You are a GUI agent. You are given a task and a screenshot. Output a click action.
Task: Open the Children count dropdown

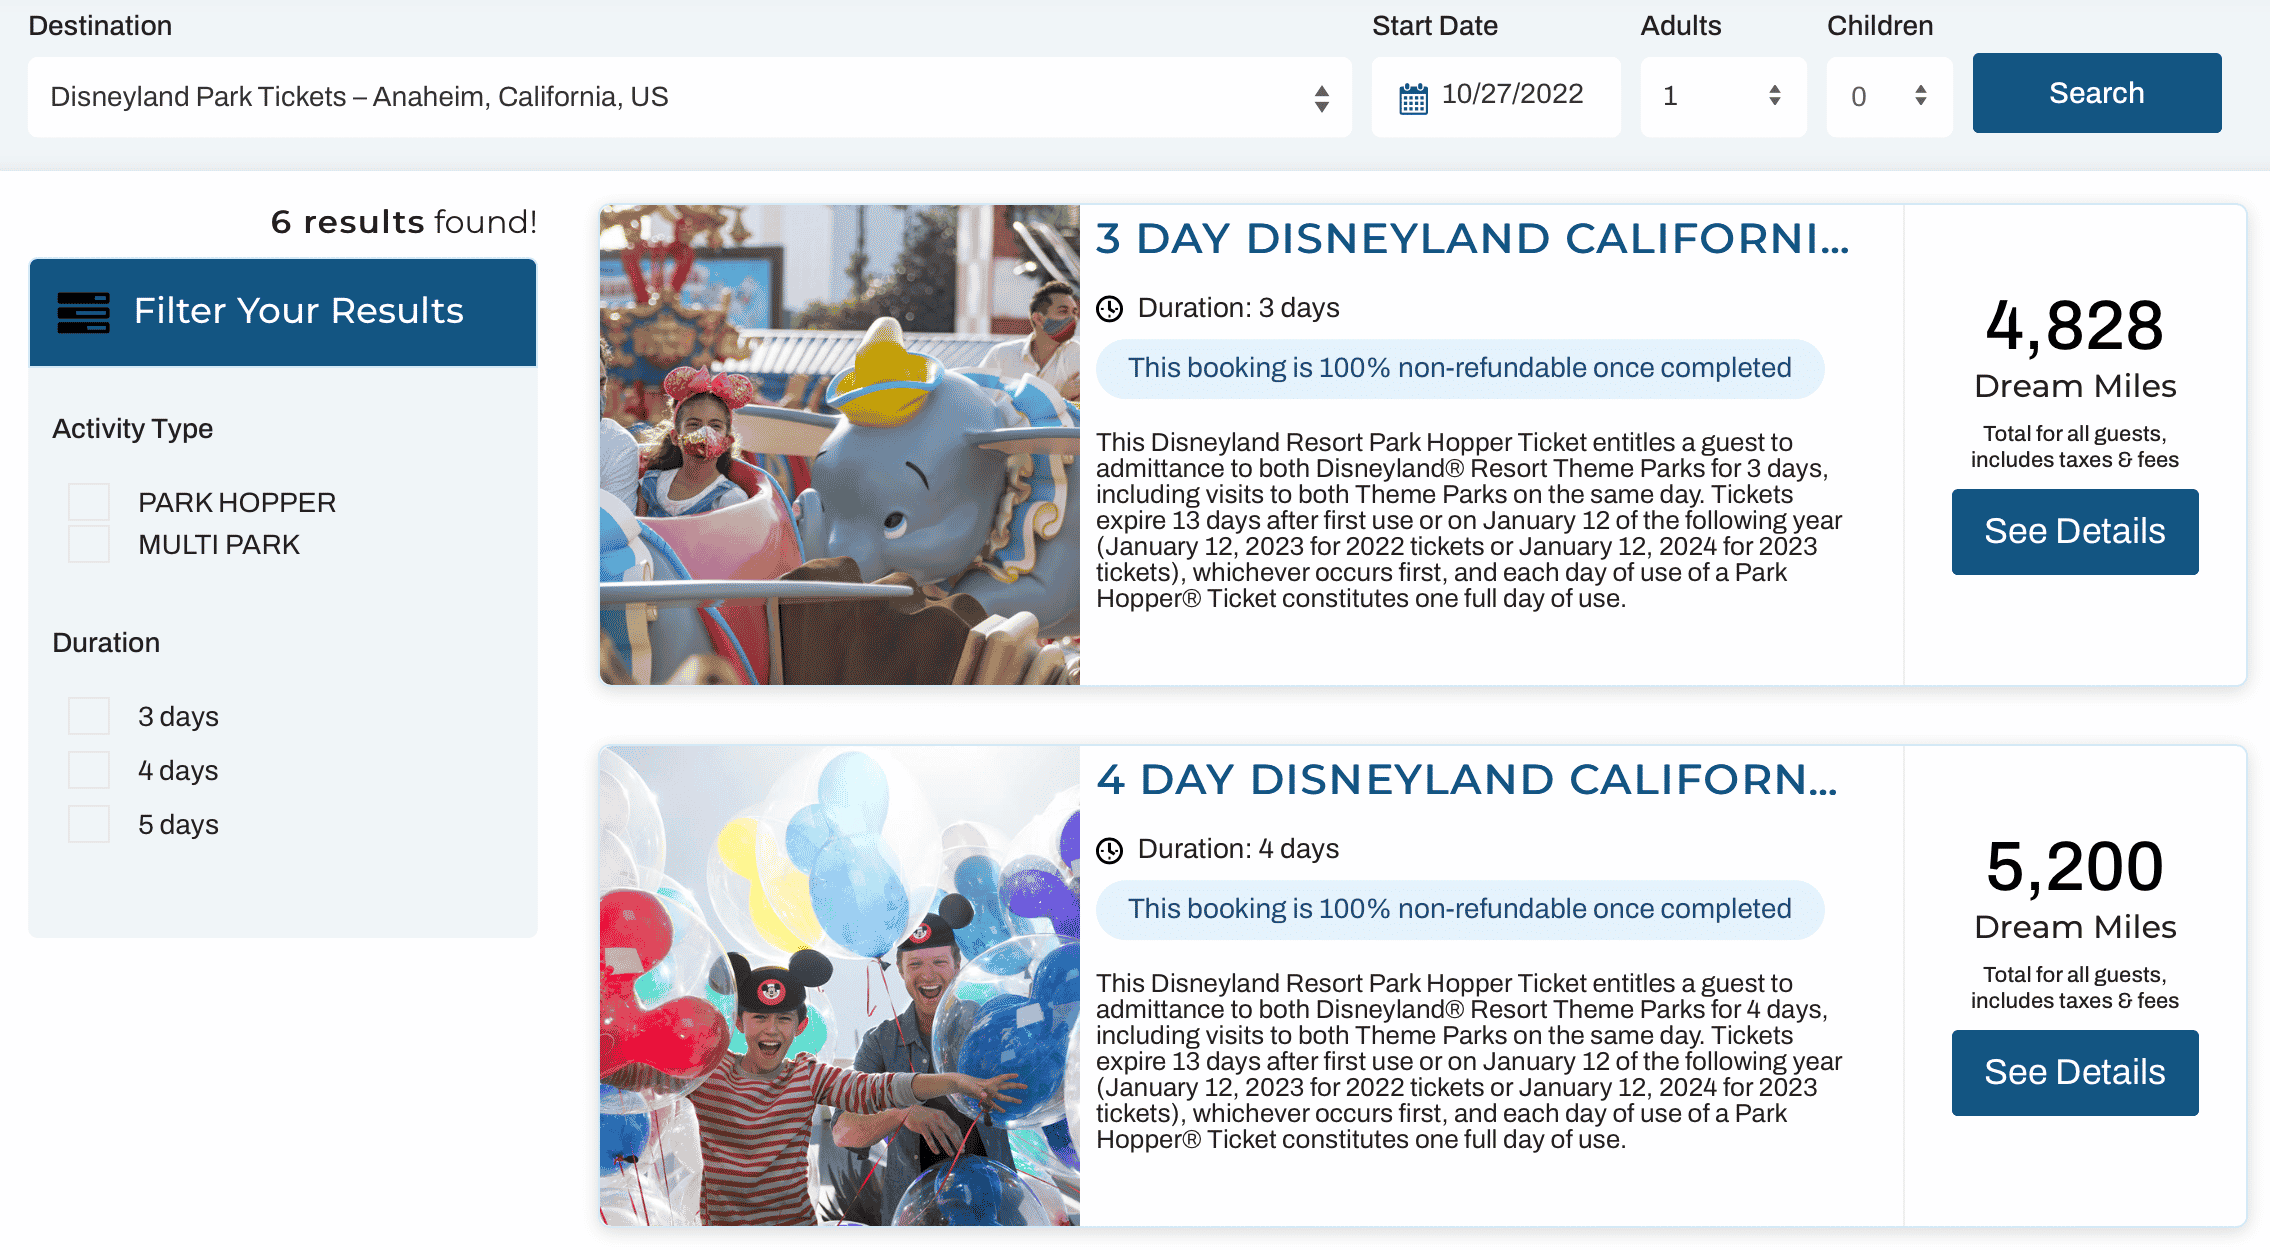point(1888,97)
